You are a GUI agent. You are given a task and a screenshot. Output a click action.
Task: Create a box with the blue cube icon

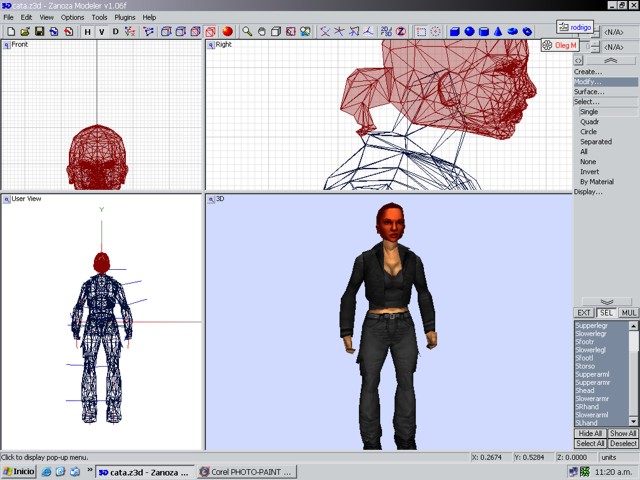455,31
